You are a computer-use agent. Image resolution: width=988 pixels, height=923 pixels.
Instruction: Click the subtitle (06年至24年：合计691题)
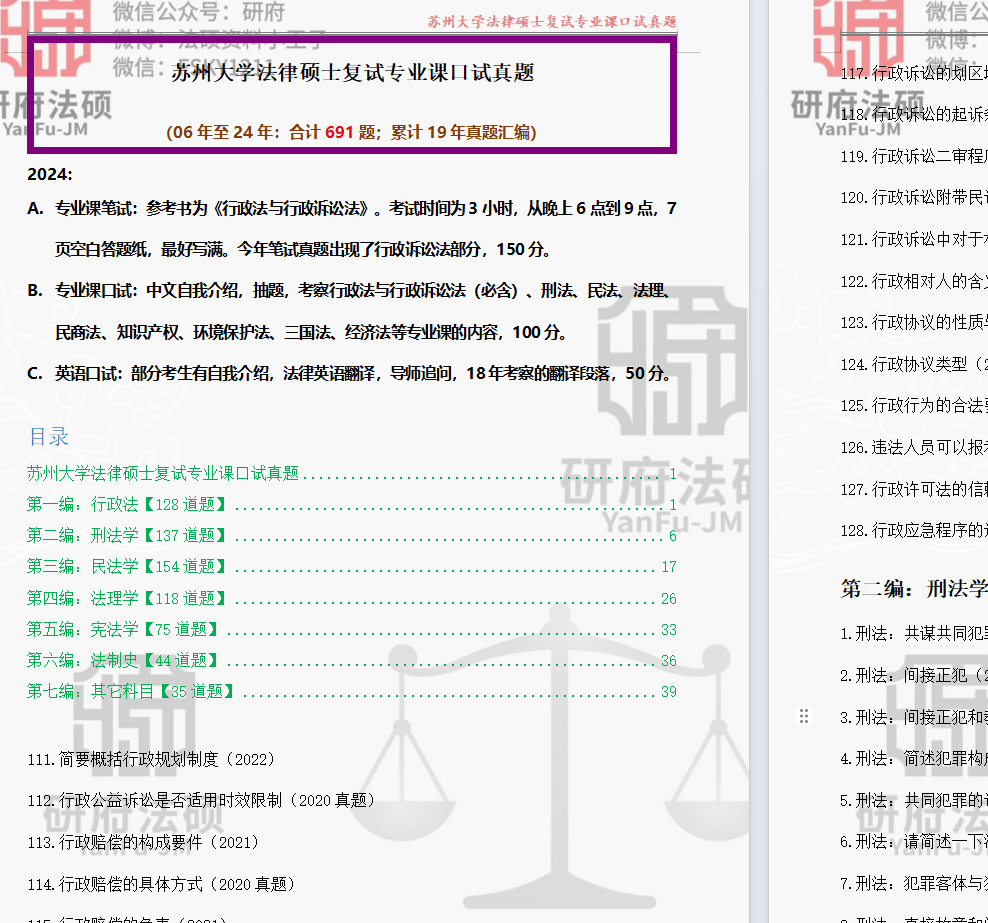351,132
